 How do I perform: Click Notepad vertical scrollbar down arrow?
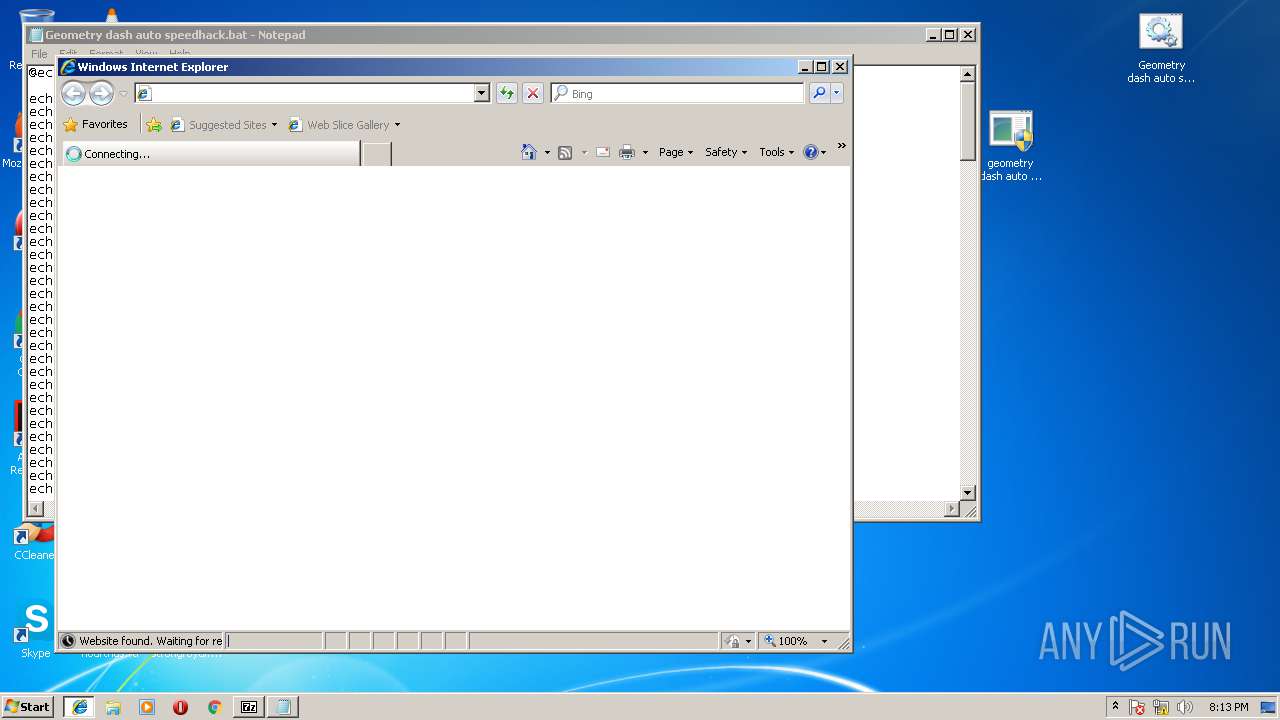(x=967, y=493)
